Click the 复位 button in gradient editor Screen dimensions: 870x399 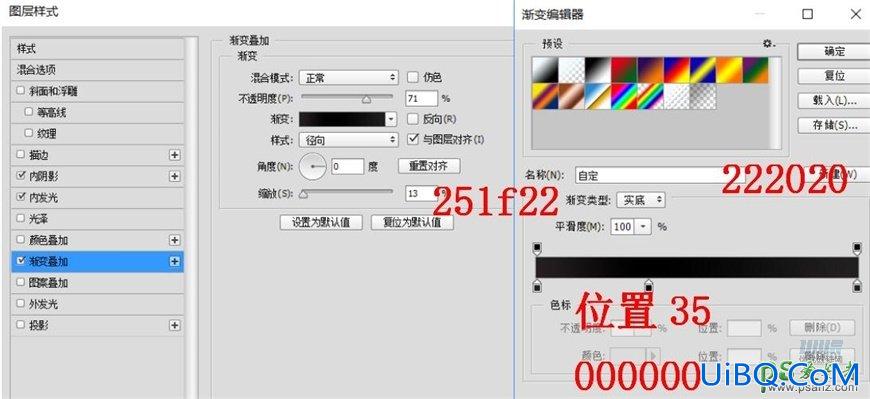(x=834, y=76)
